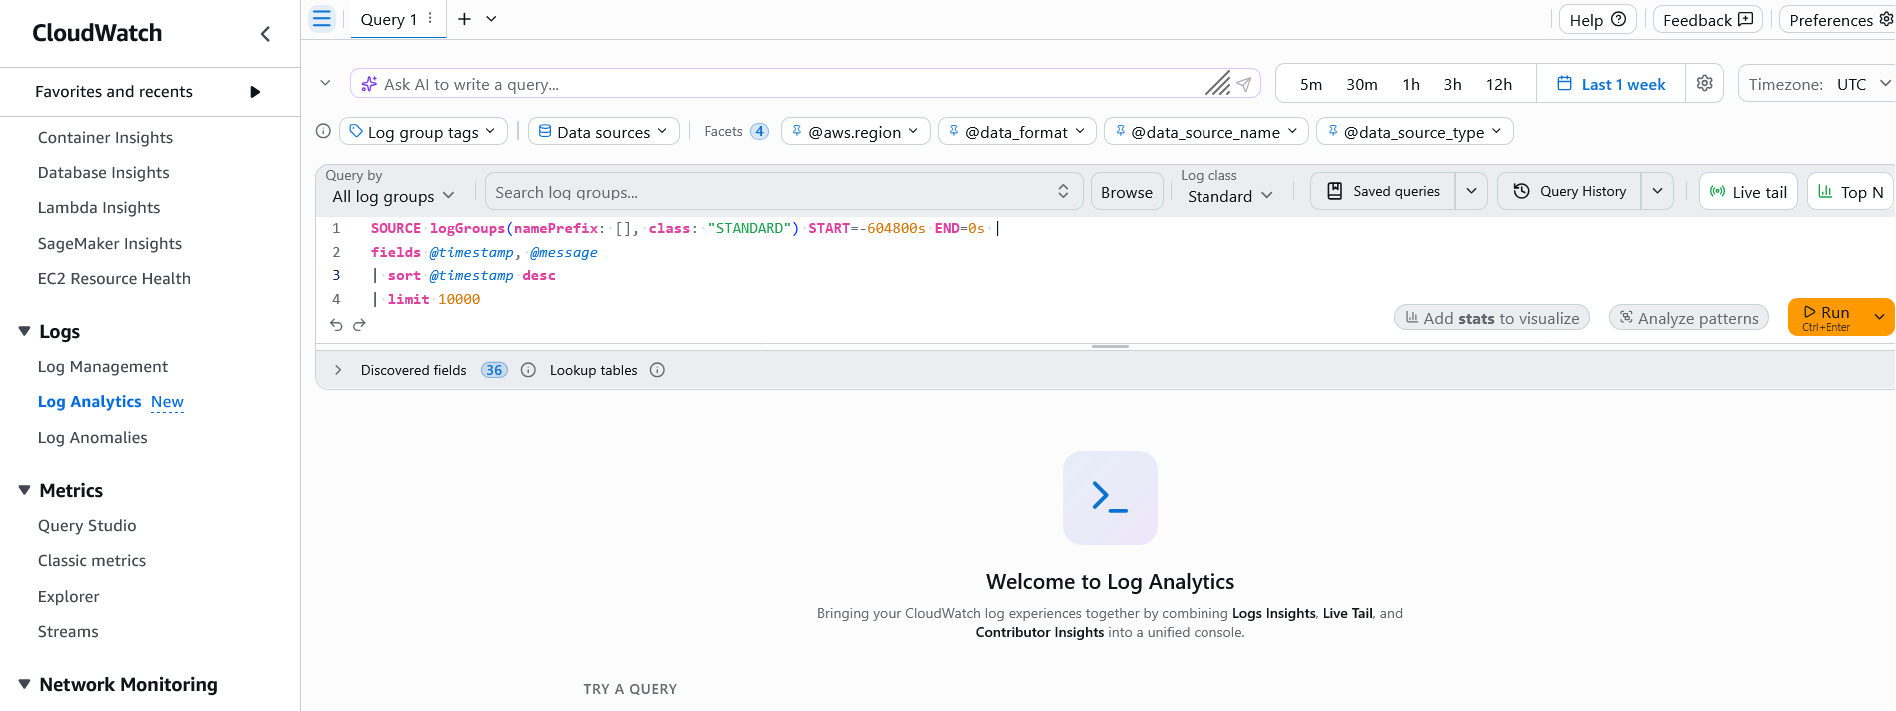
Task: Open the @data_source_type facet dropdown
Action: pyautogui.click(x=1415, y=131)
